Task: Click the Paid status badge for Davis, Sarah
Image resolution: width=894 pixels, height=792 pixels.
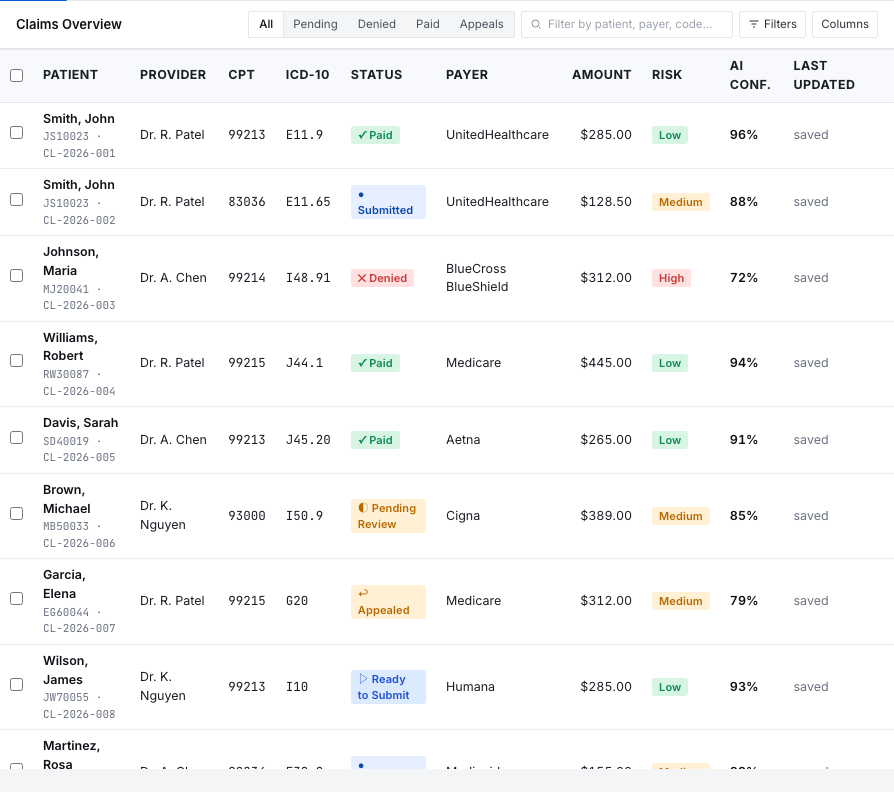Action: pyautogui.click(x=375, y=440)
